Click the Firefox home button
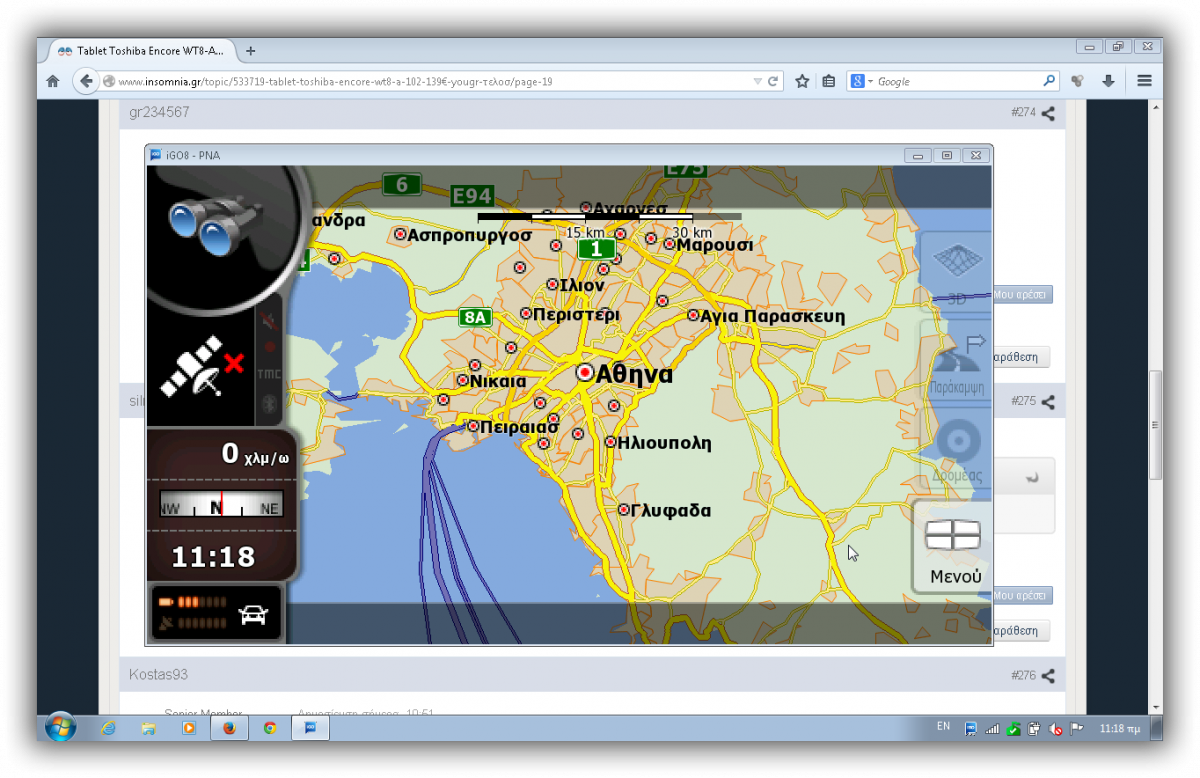1200x778 pixels. (x=53, y=81)
